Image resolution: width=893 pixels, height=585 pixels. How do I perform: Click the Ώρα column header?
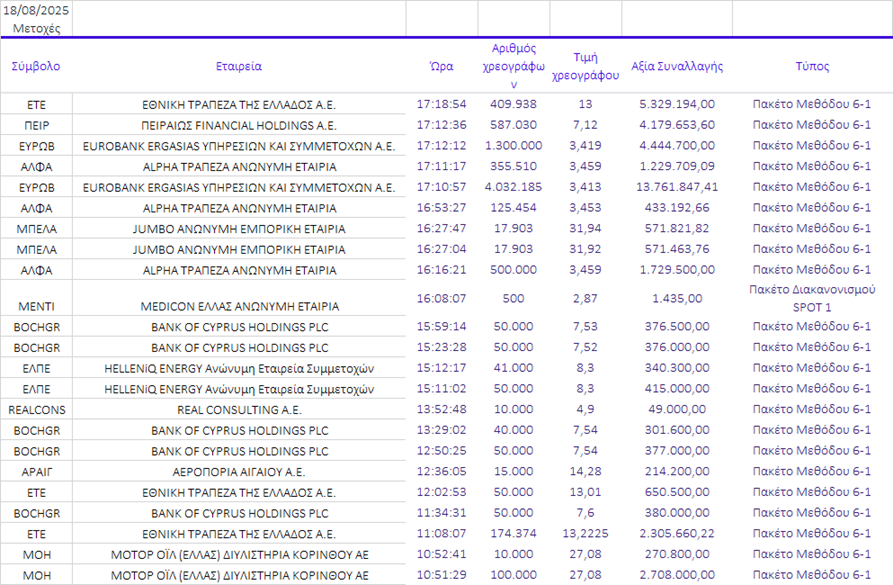pyautogui.click(x=441, y=66)
